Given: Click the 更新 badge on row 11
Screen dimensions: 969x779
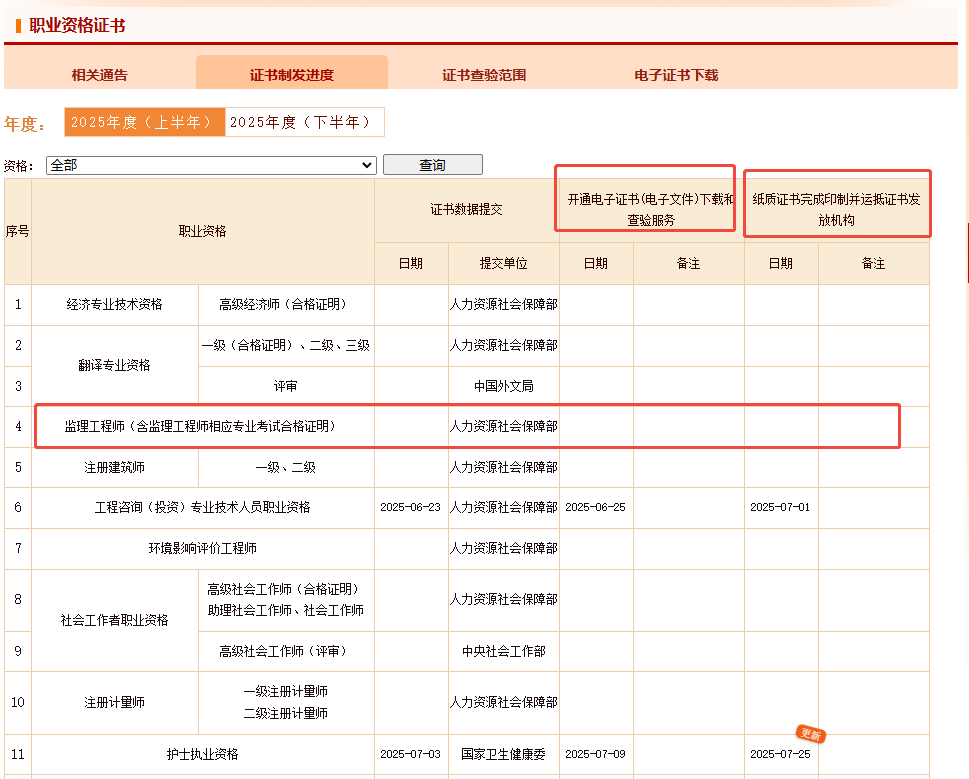Looking at the screenshot, I should 811,734.
